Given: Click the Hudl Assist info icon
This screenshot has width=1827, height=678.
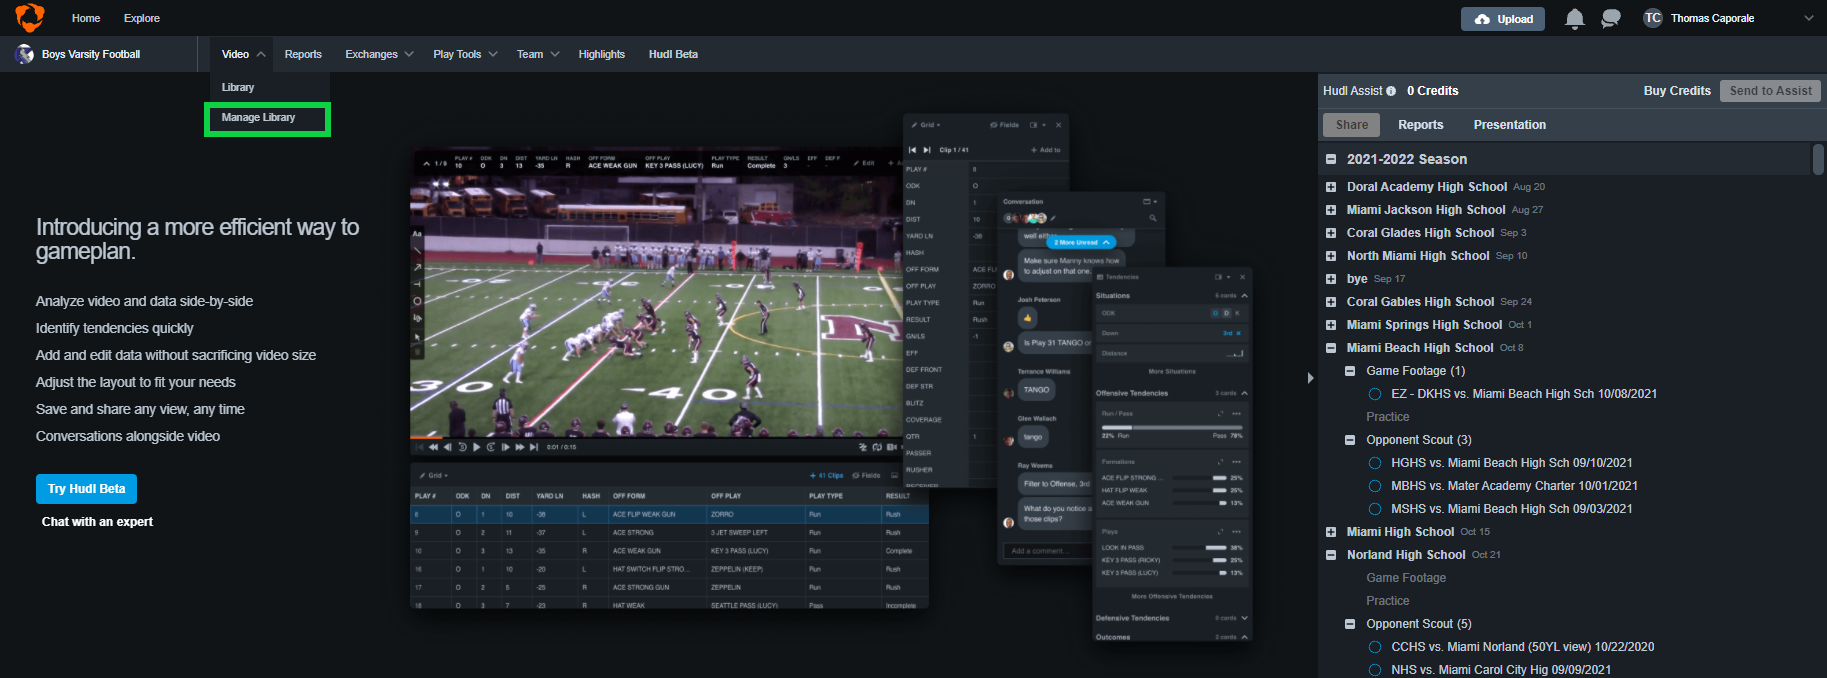Looking at the screenshot, I should pos(1391,91).
